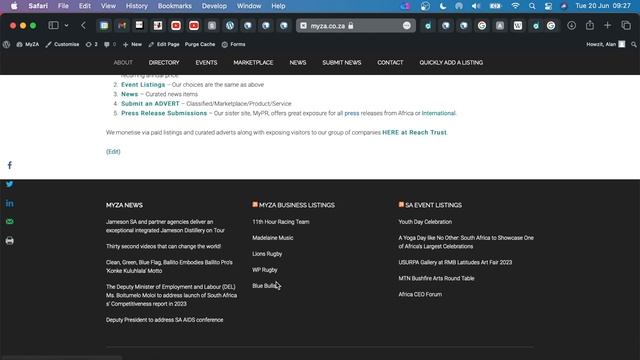Open the WordPress pinned tab
This screenshot has height=360, width=640.
tap(230, 25)
